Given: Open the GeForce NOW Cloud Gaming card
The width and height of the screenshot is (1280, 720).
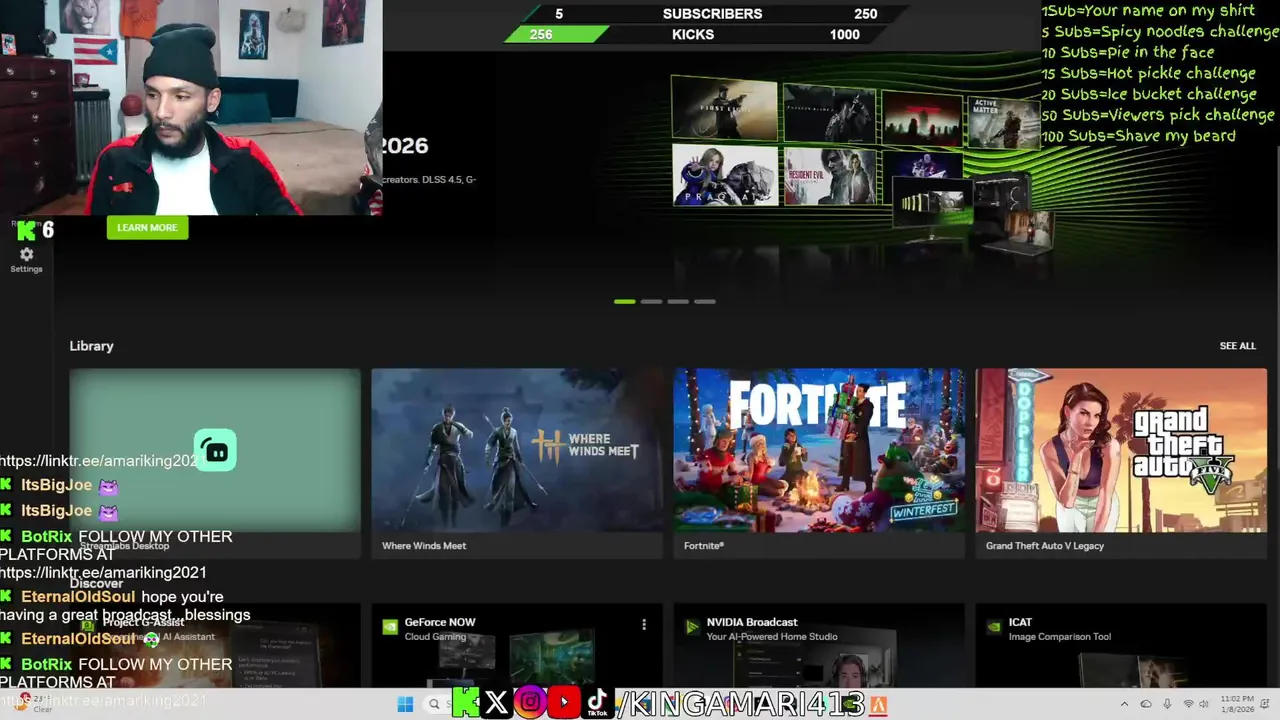Looking at the screenshot, I should 517,645.
